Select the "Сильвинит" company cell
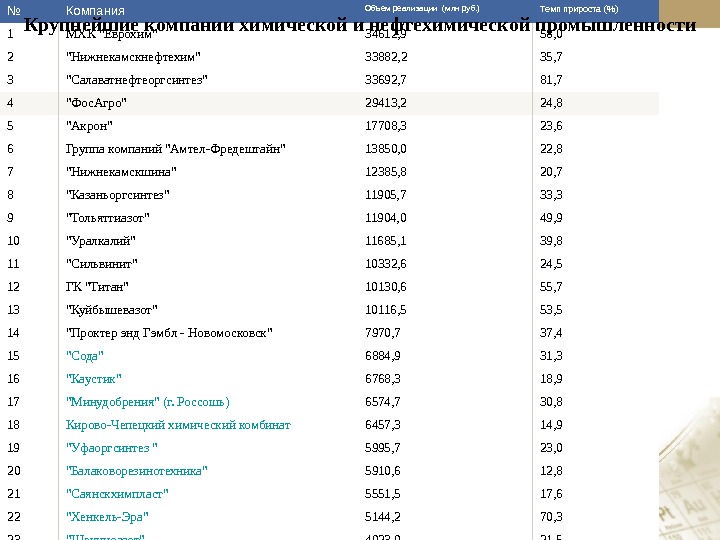 pos(101,264)
